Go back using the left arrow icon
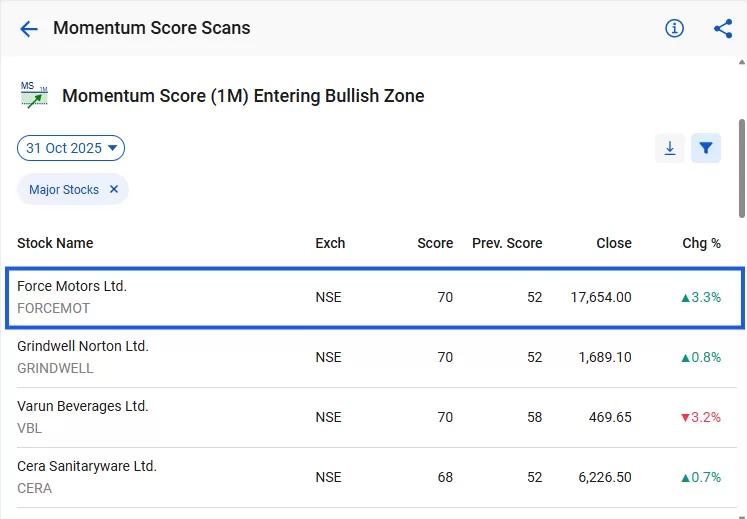 [29, 29]
